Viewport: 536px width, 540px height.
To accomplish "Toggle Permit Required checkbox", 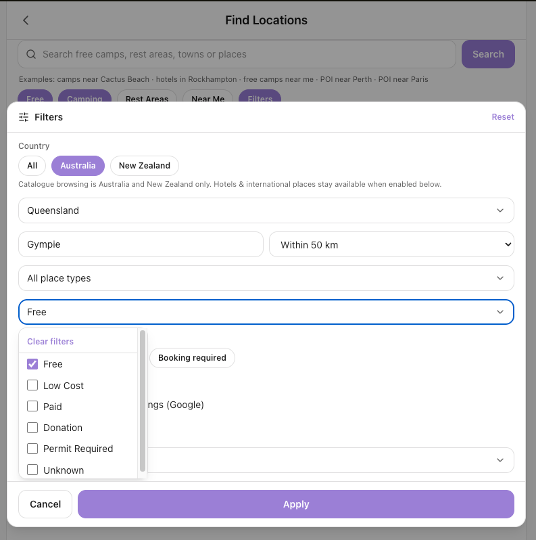I will 32,448.
